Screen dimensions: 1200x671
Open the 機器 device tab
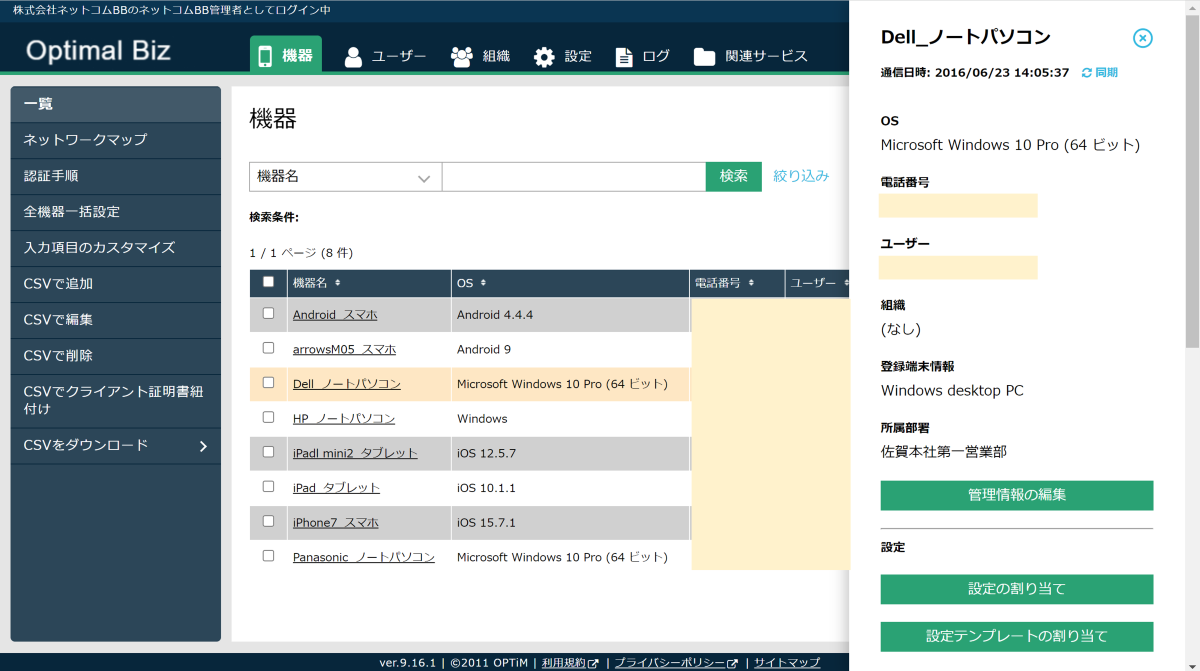(x=286, y=55)
